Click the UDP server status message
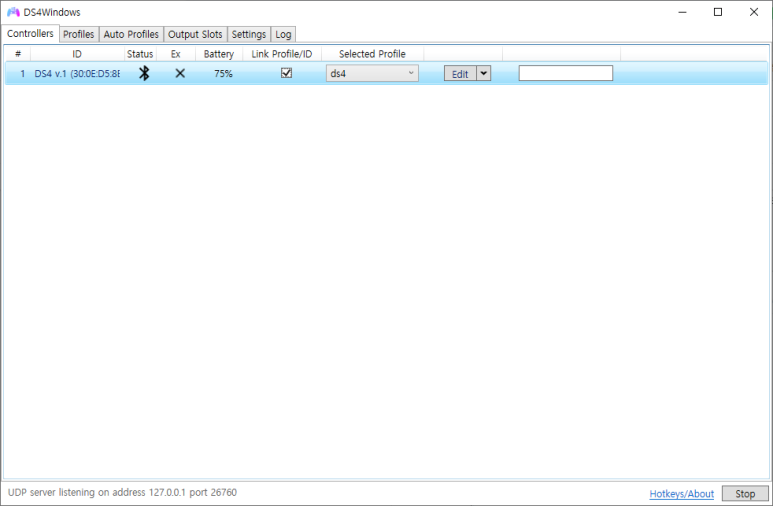 [x=122, y=492]
